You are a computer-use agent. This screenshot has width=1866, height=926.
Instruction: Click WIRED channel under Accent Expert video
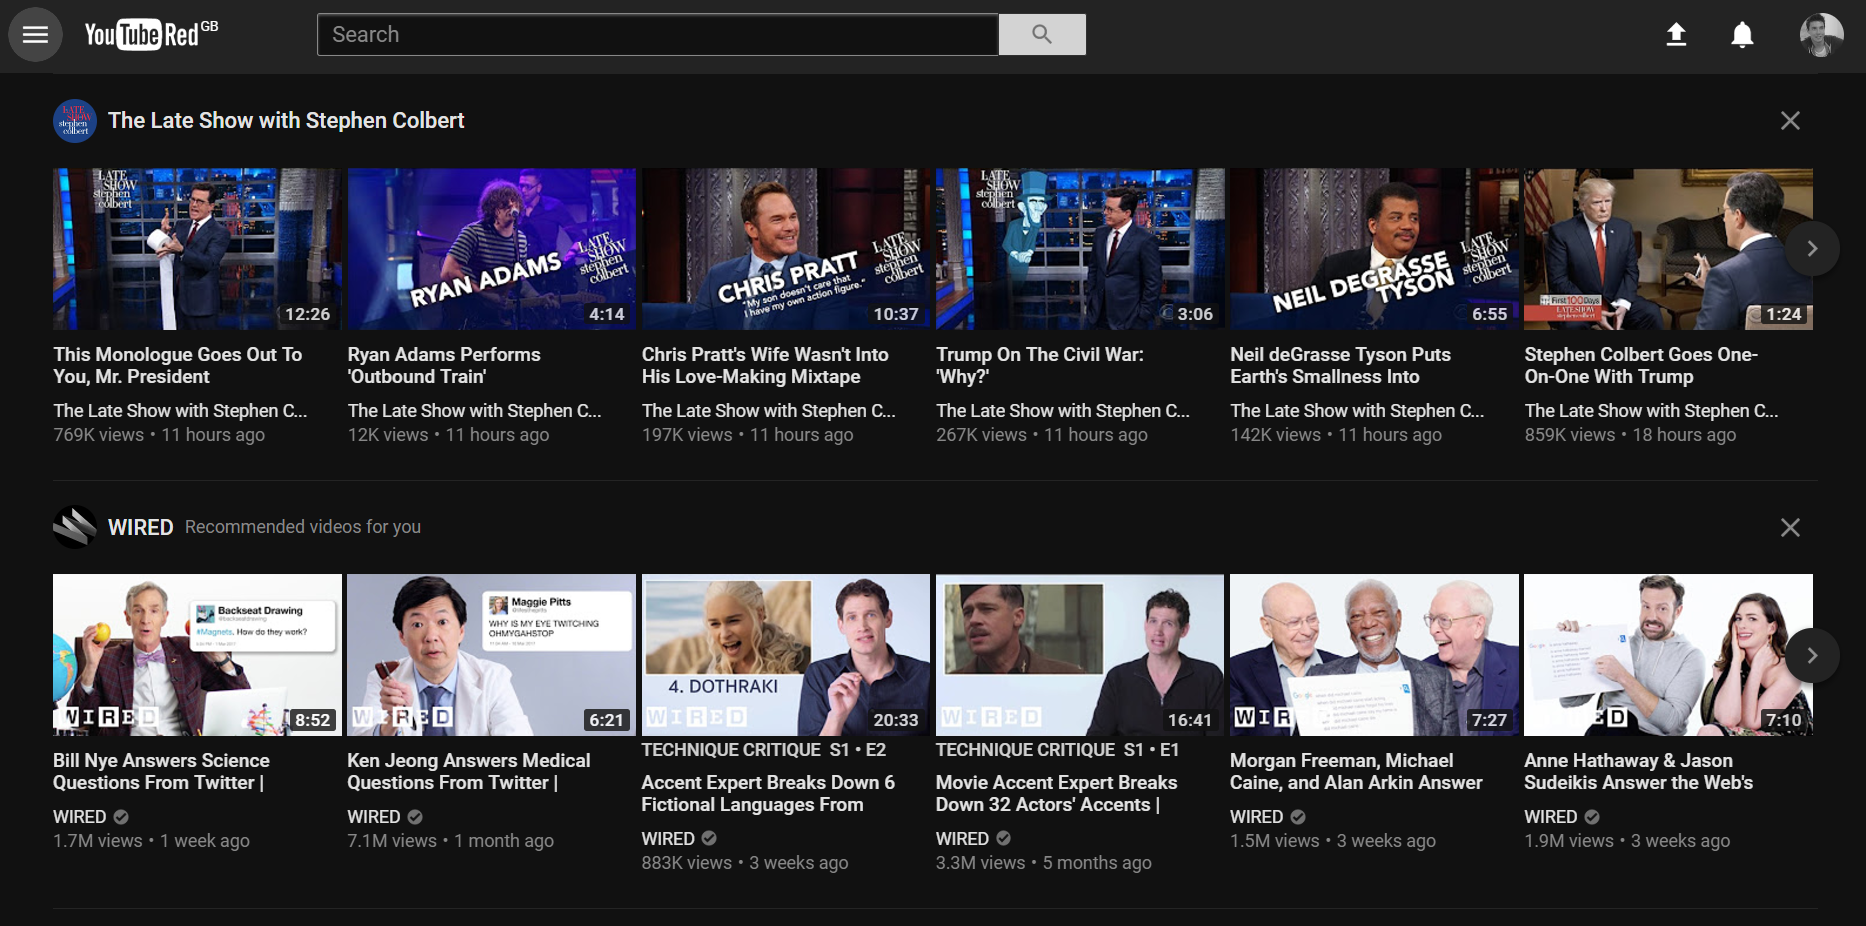pyautogui.click(x=668, y=839)
